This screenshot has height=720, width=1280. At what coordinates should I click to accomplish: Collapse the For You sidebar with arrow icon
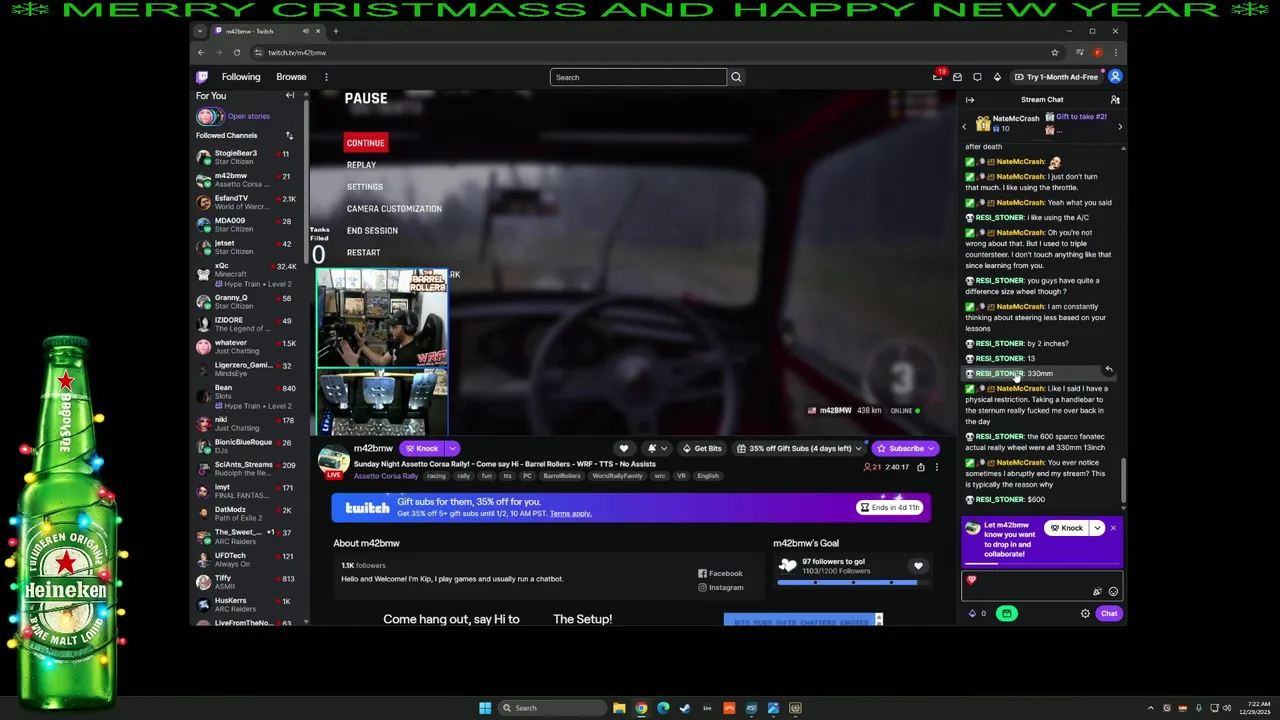pos(290,96)
